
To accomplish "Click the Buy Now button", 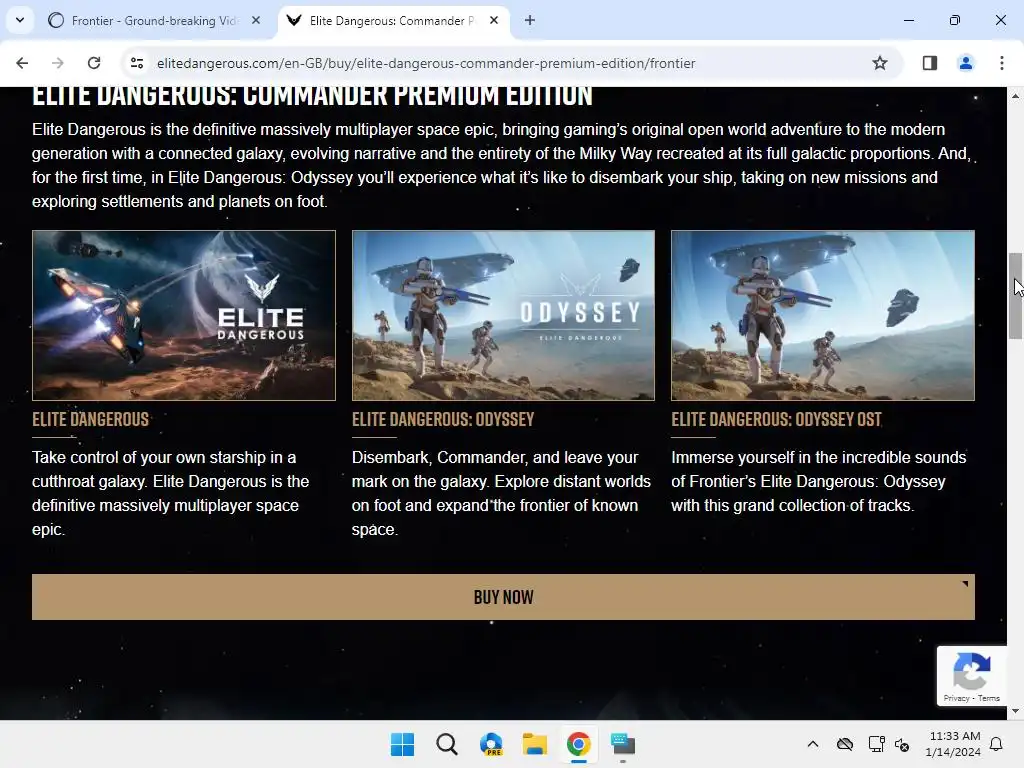I will point(503,597).
